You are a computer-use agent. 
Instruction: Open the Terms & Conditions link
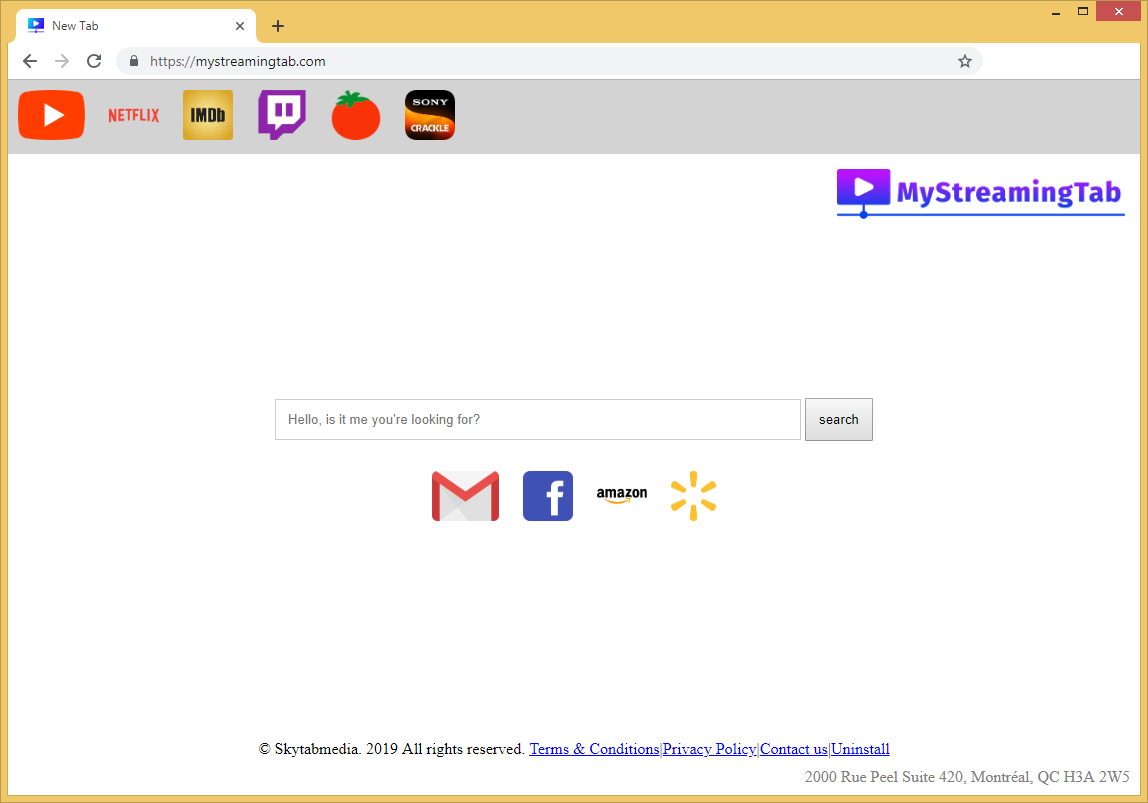[x=594, y=749]
